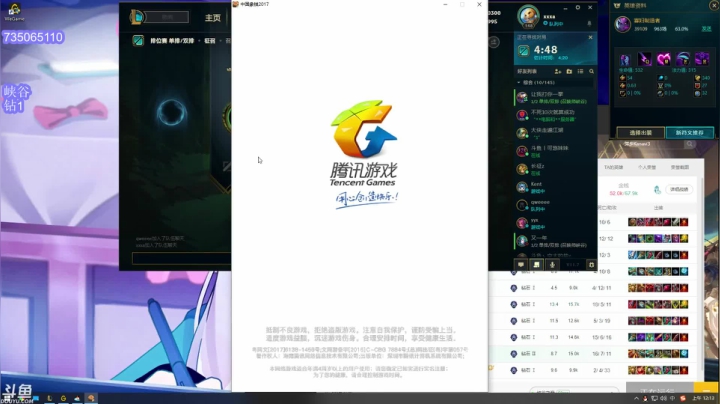Click the new friend folder icon

[569, 72]
